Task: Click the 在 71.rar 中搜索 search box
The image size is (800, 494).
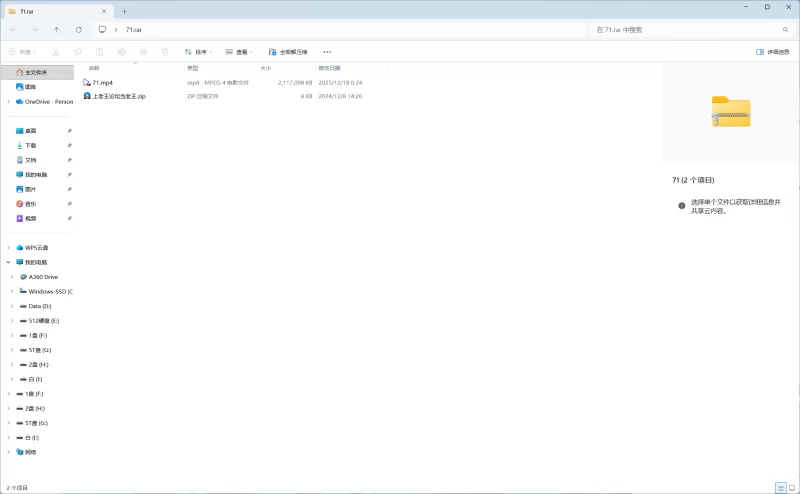Action: [x=680, y=30]
